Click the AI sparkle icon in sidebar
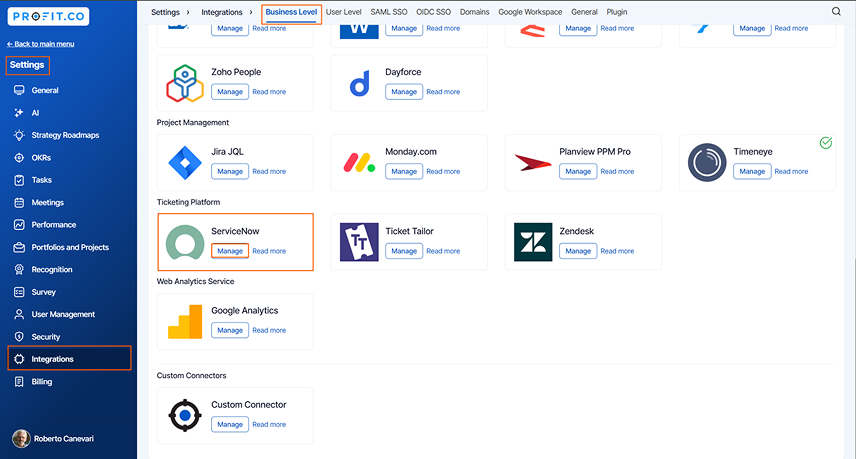856x459 pixels. coord(19,112)
